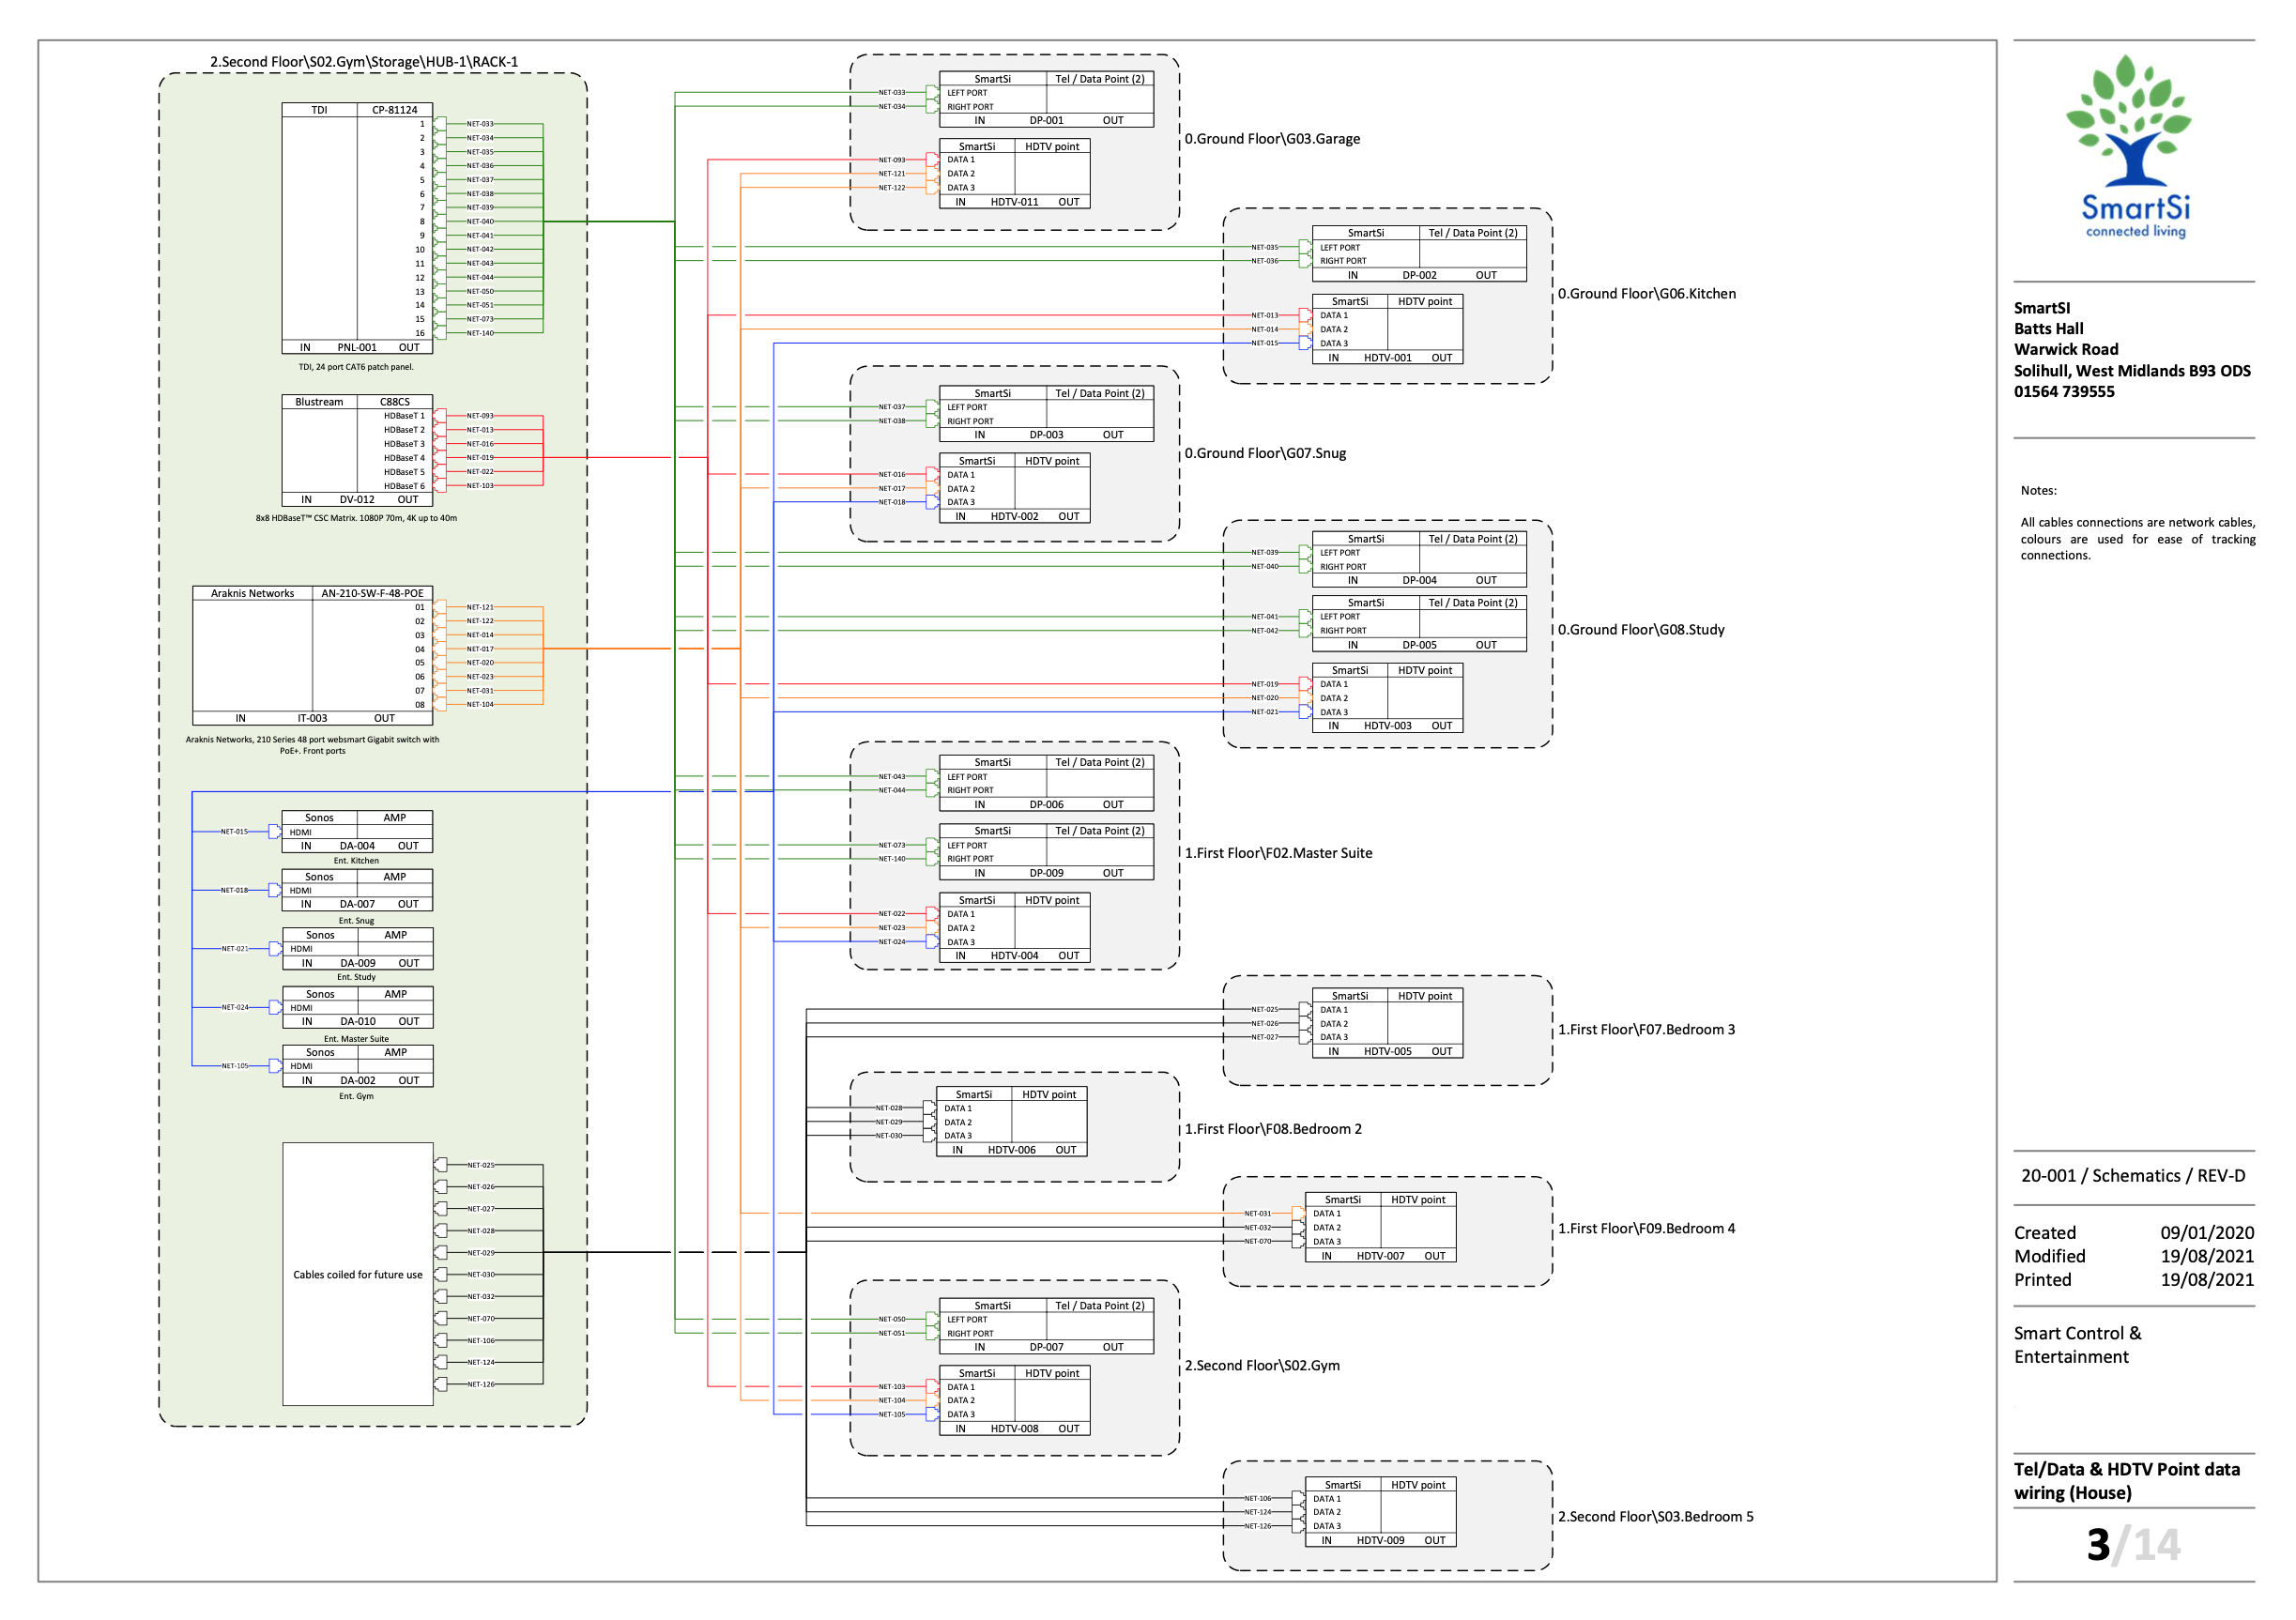
Task: Click the 1.First Floor\F07.Bedroom 3 label
Action: pyautogui.click(x=1646, y=1030)
